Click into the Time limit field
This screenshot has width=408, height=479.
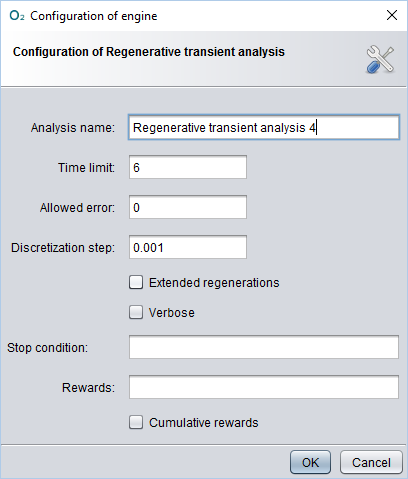click(x=188, y=167)
